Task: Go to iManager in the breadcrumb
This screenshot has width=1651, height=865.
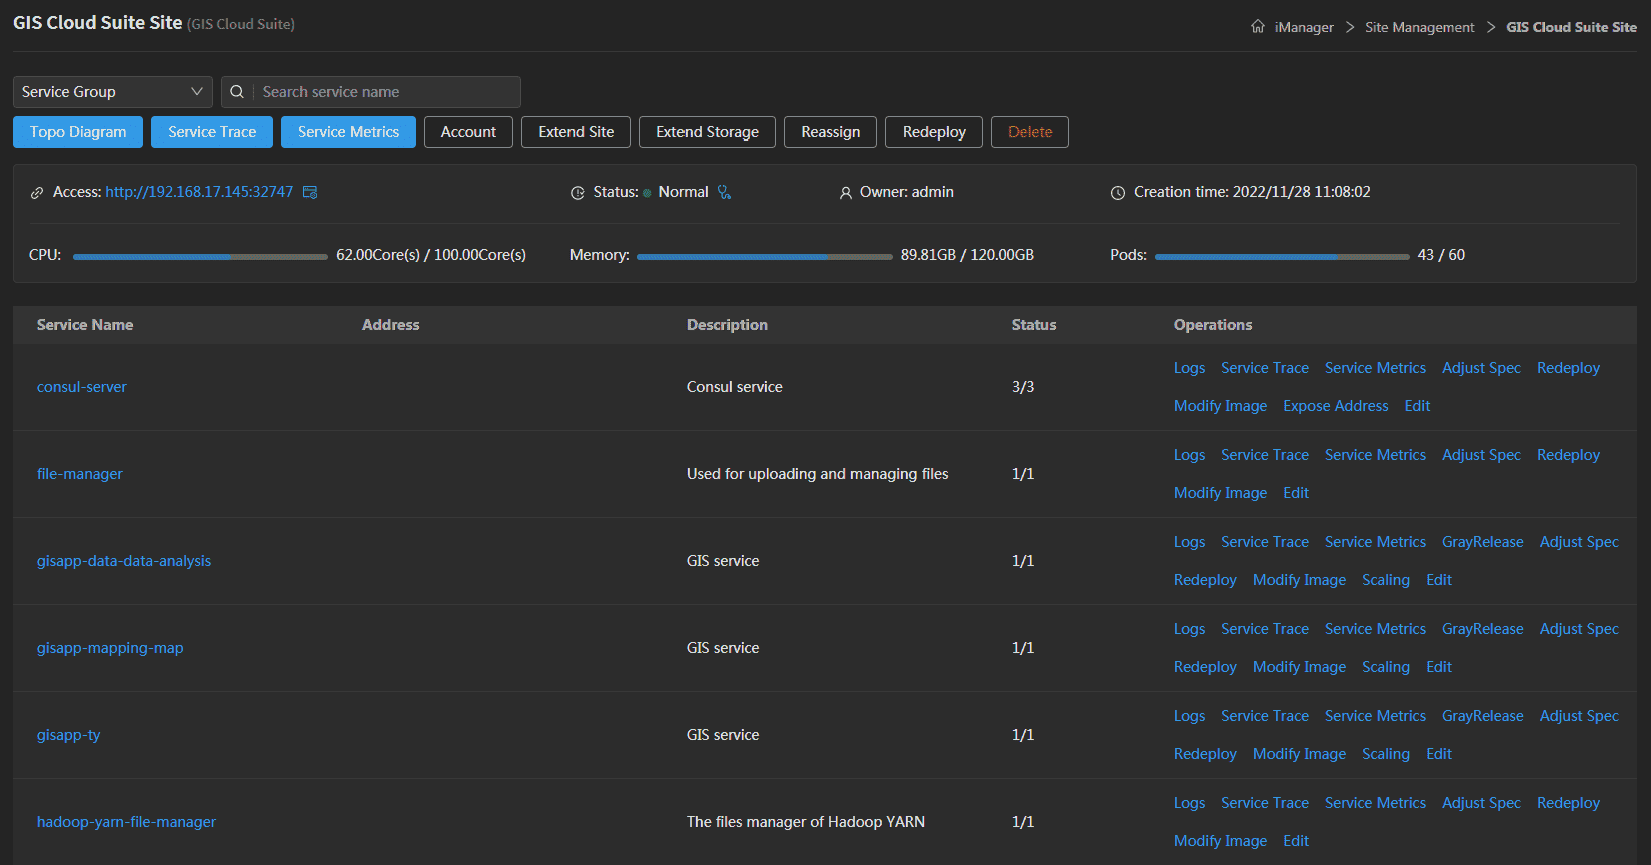Action: [1304, 27]
